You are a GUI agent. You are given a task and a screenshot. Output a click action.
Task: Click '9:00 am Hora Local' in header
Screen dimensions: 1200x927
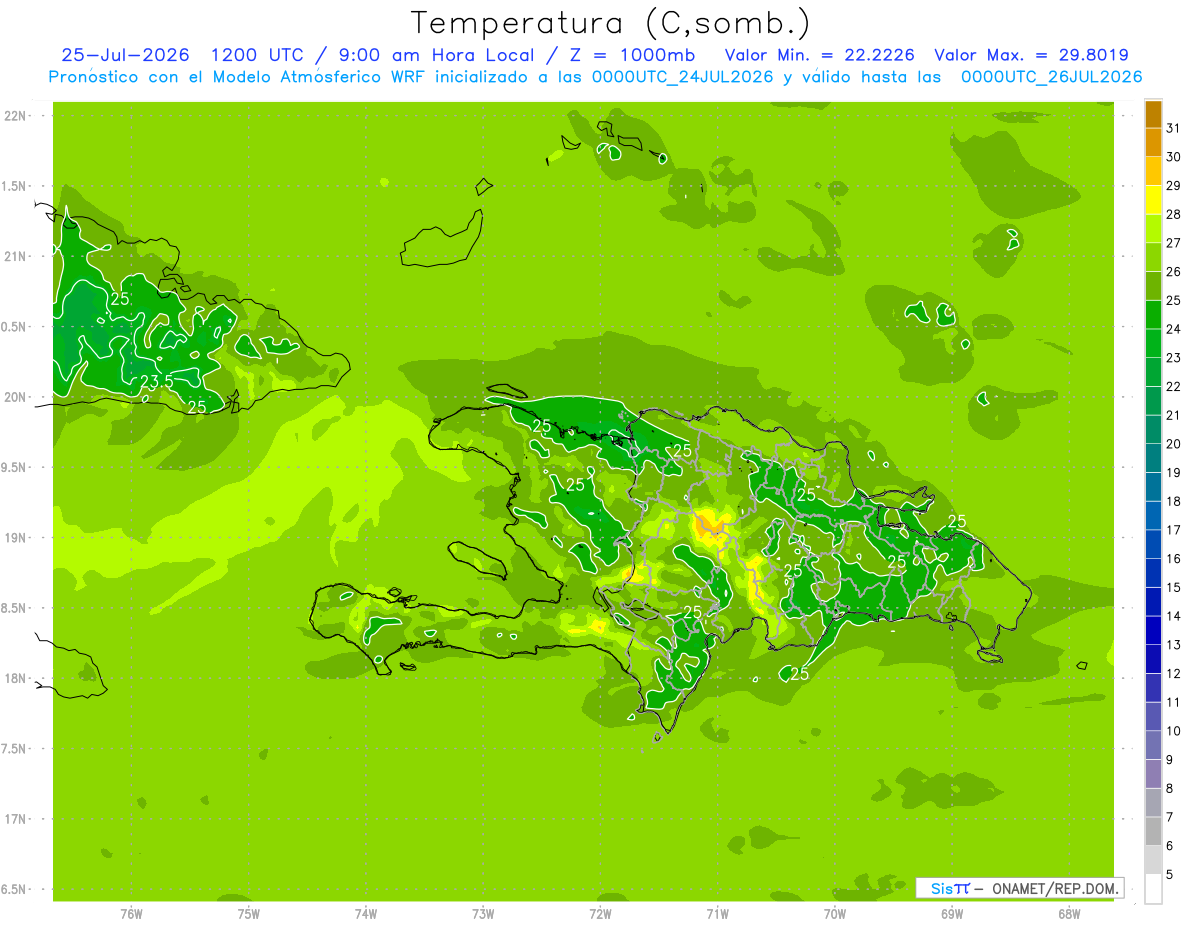pyautogui.click(x=438, y=55)
